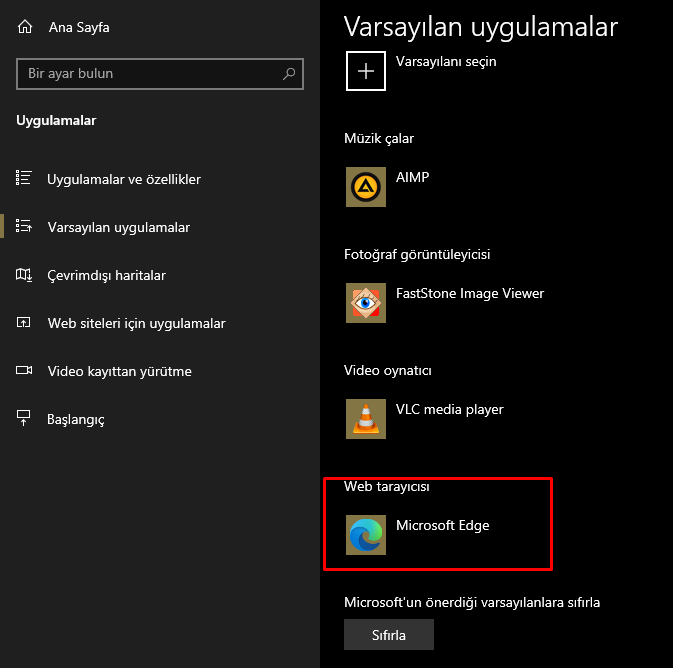Click the Ana Sayfa home icon
Image resolution: width=673 pixels, height=668 pixels.
coord(25,27)
